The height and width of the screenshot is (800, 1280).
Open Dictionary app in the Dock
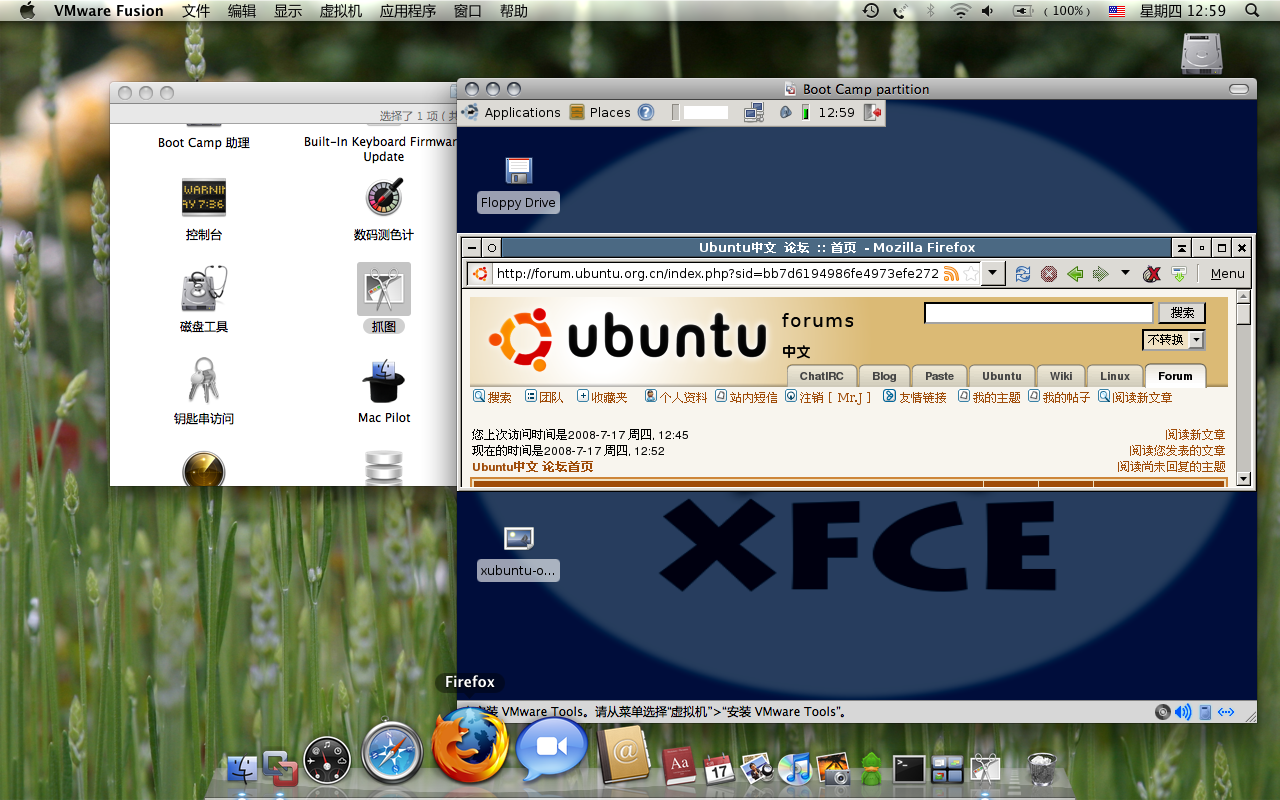coord(678,765)
